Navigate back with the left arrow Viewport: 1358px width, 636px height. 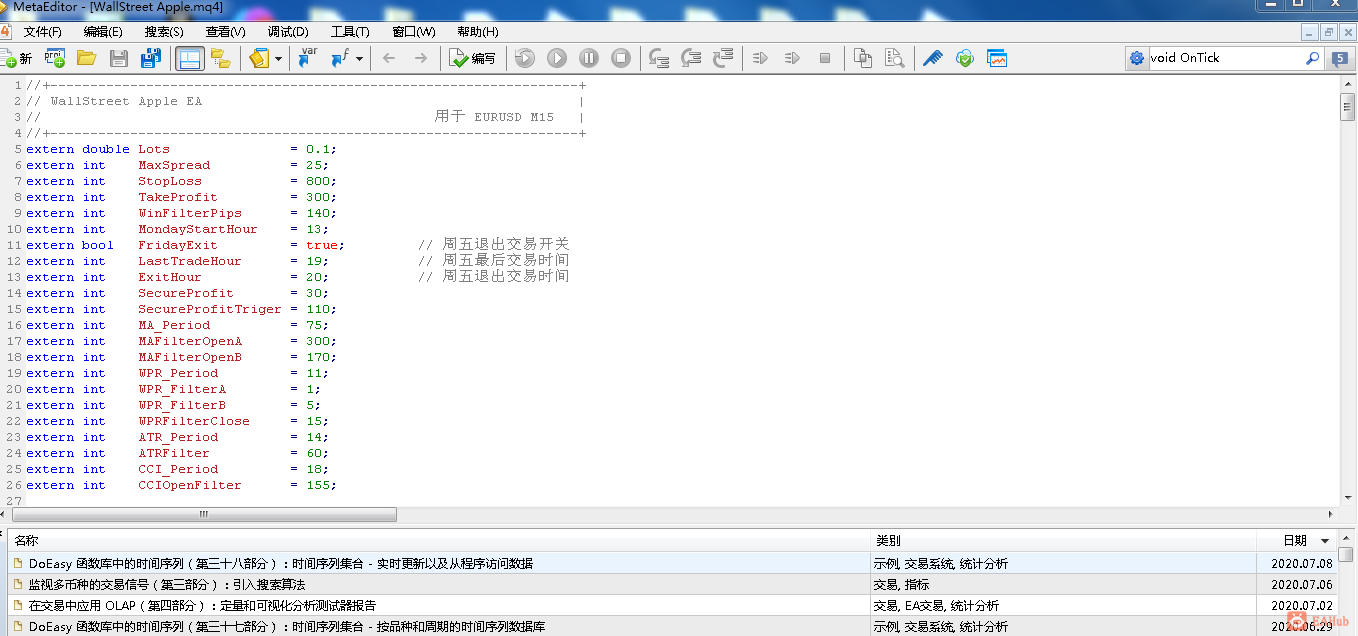[389, 58]
